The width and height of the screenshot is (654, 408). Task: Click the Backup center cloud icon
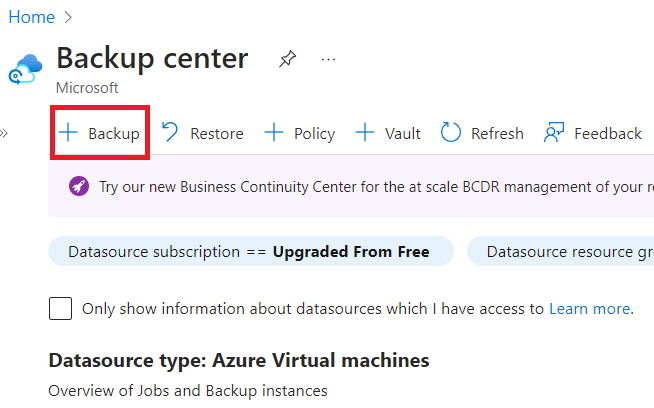24,70
